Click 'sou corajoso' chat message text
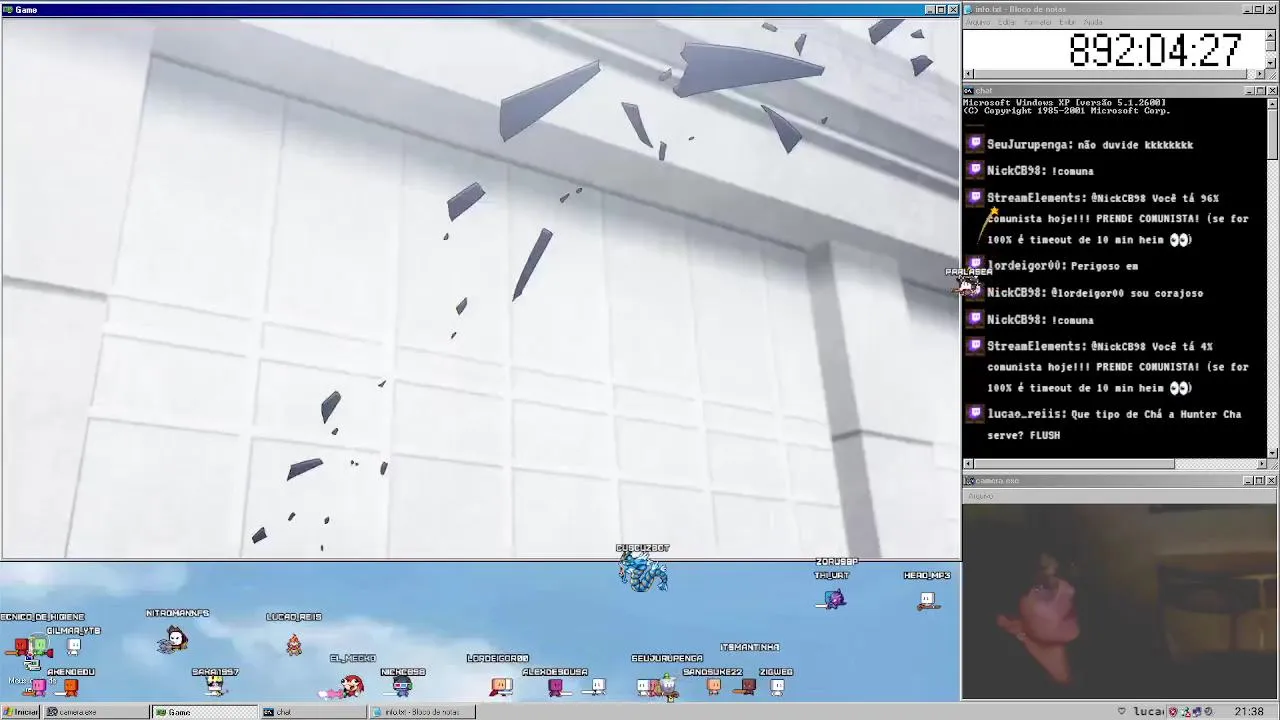 click(1167, 293)
